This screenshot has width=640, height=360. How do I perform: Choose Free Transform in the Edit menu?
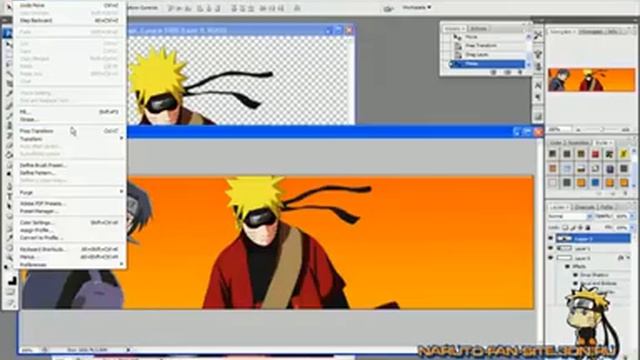pos(69,131)
